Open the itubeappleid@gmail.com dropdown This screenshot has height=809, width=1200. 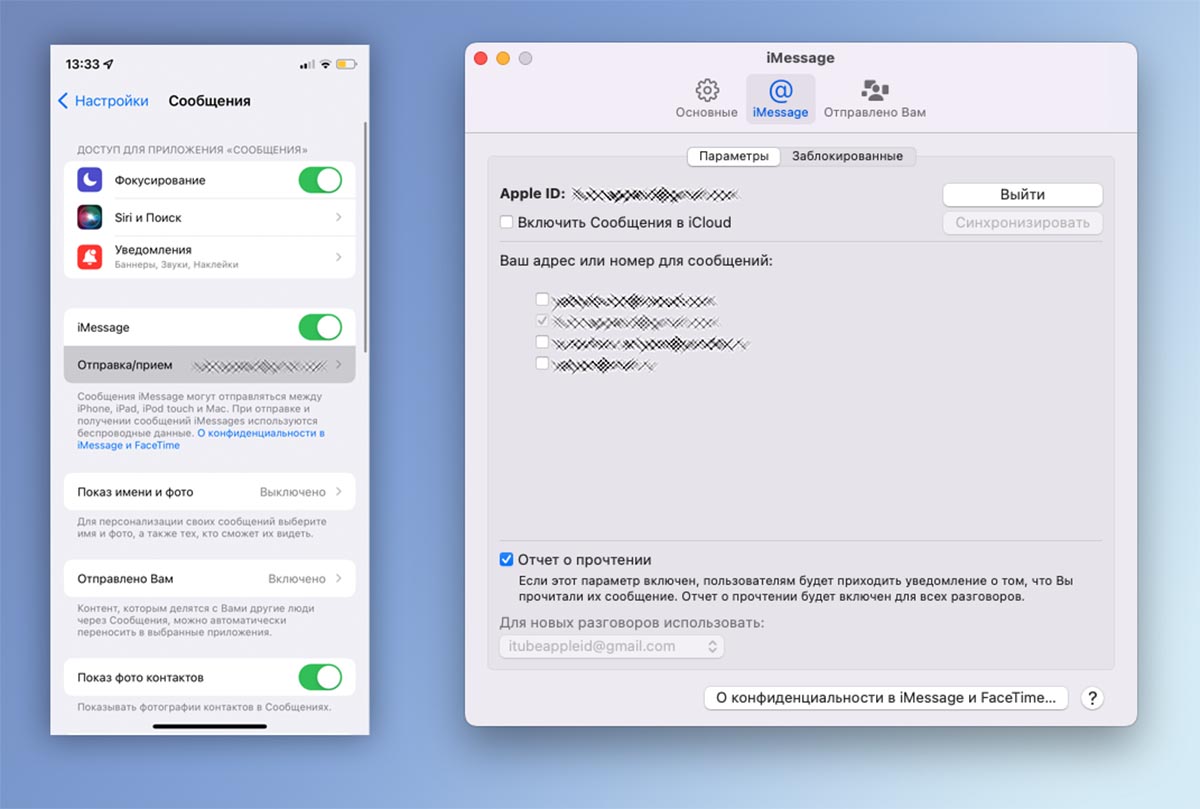[x=612, y=647]
